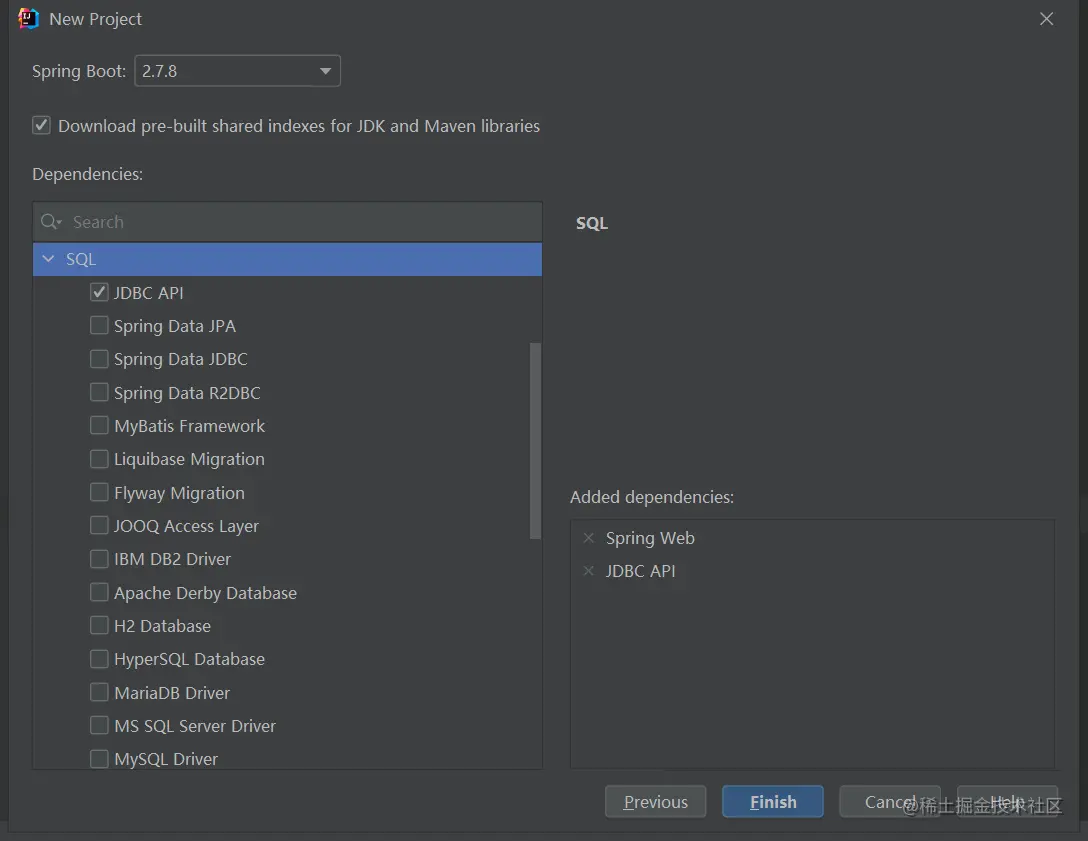Go back with the Previous button
The height and width of the screenshot is (841, 1088).
point(655,801)
